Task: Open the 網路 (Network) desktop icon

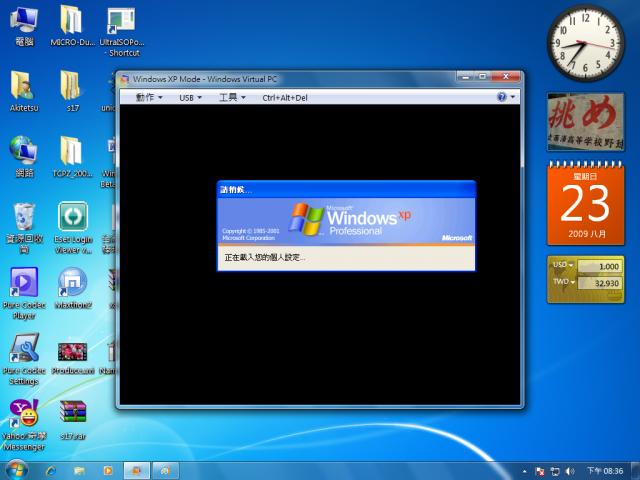Action: [x=24, y=157]
